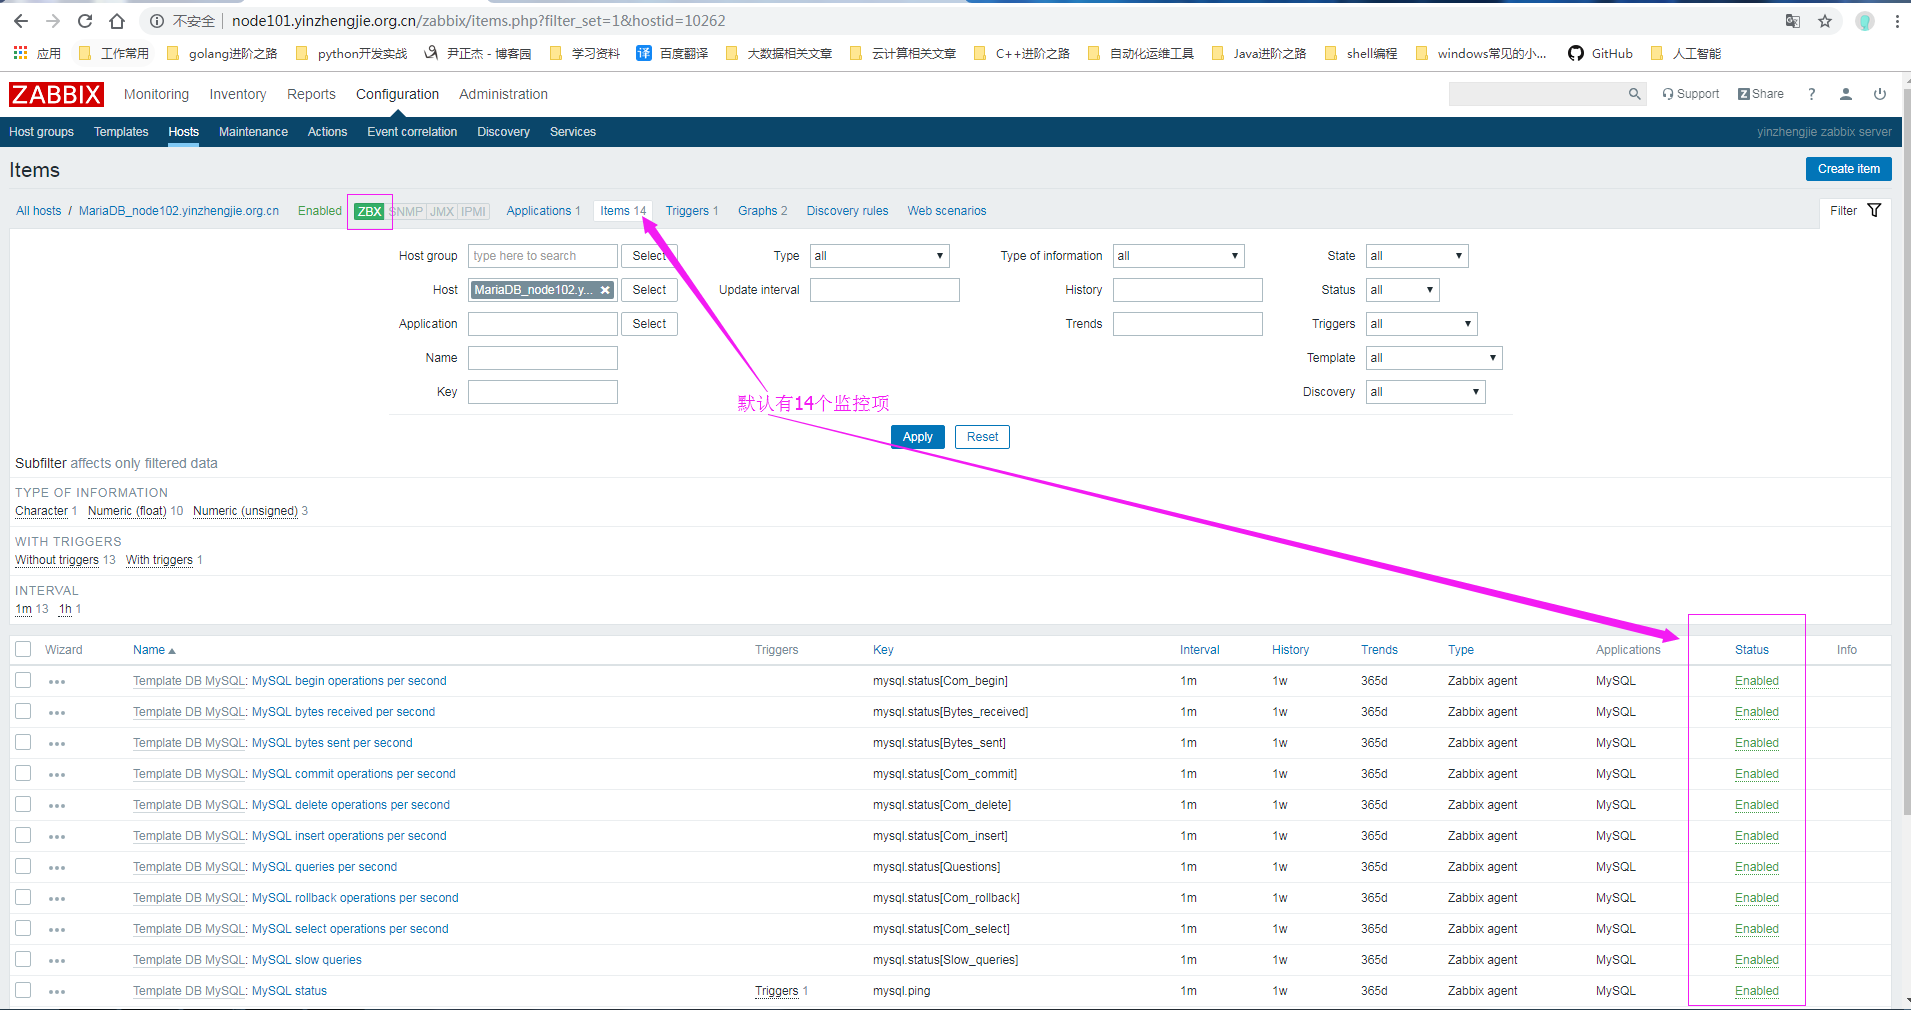Click the Apply filter button

(x=917, y=437)
